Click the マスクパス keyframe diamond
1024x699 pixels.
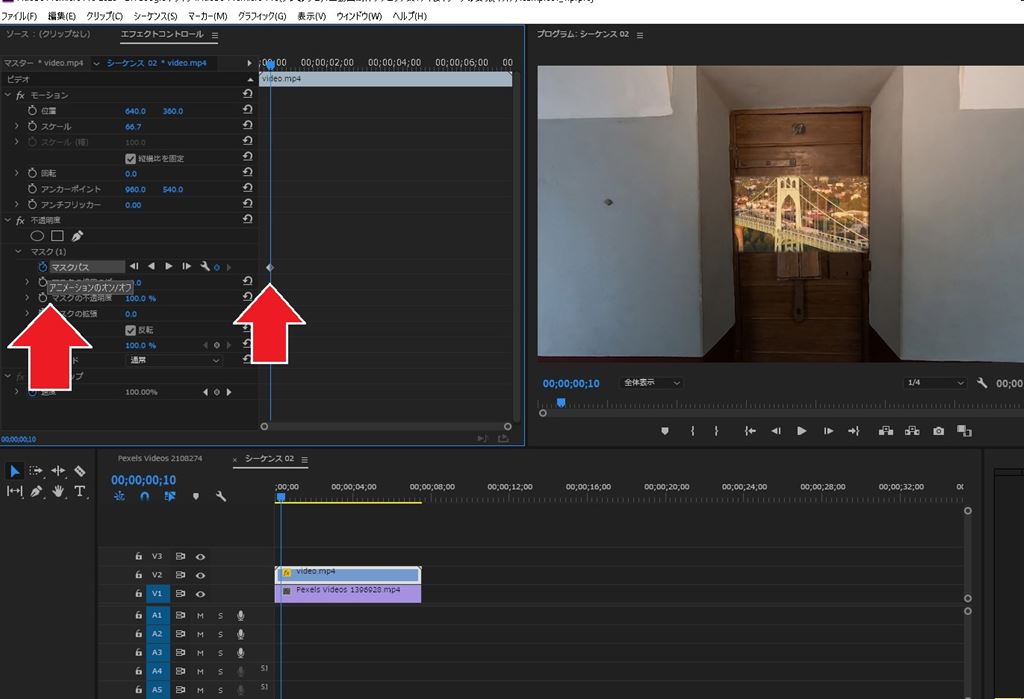[269, 267]
